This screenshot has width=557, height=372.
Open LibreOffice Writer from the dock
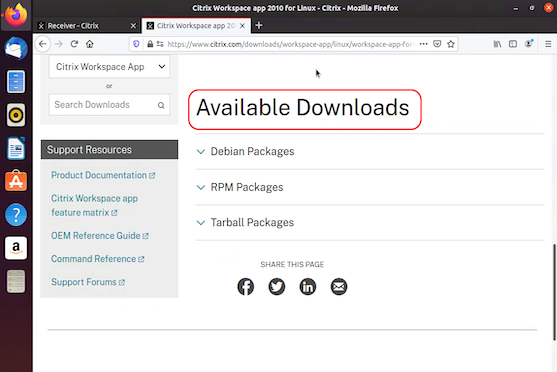16,148
